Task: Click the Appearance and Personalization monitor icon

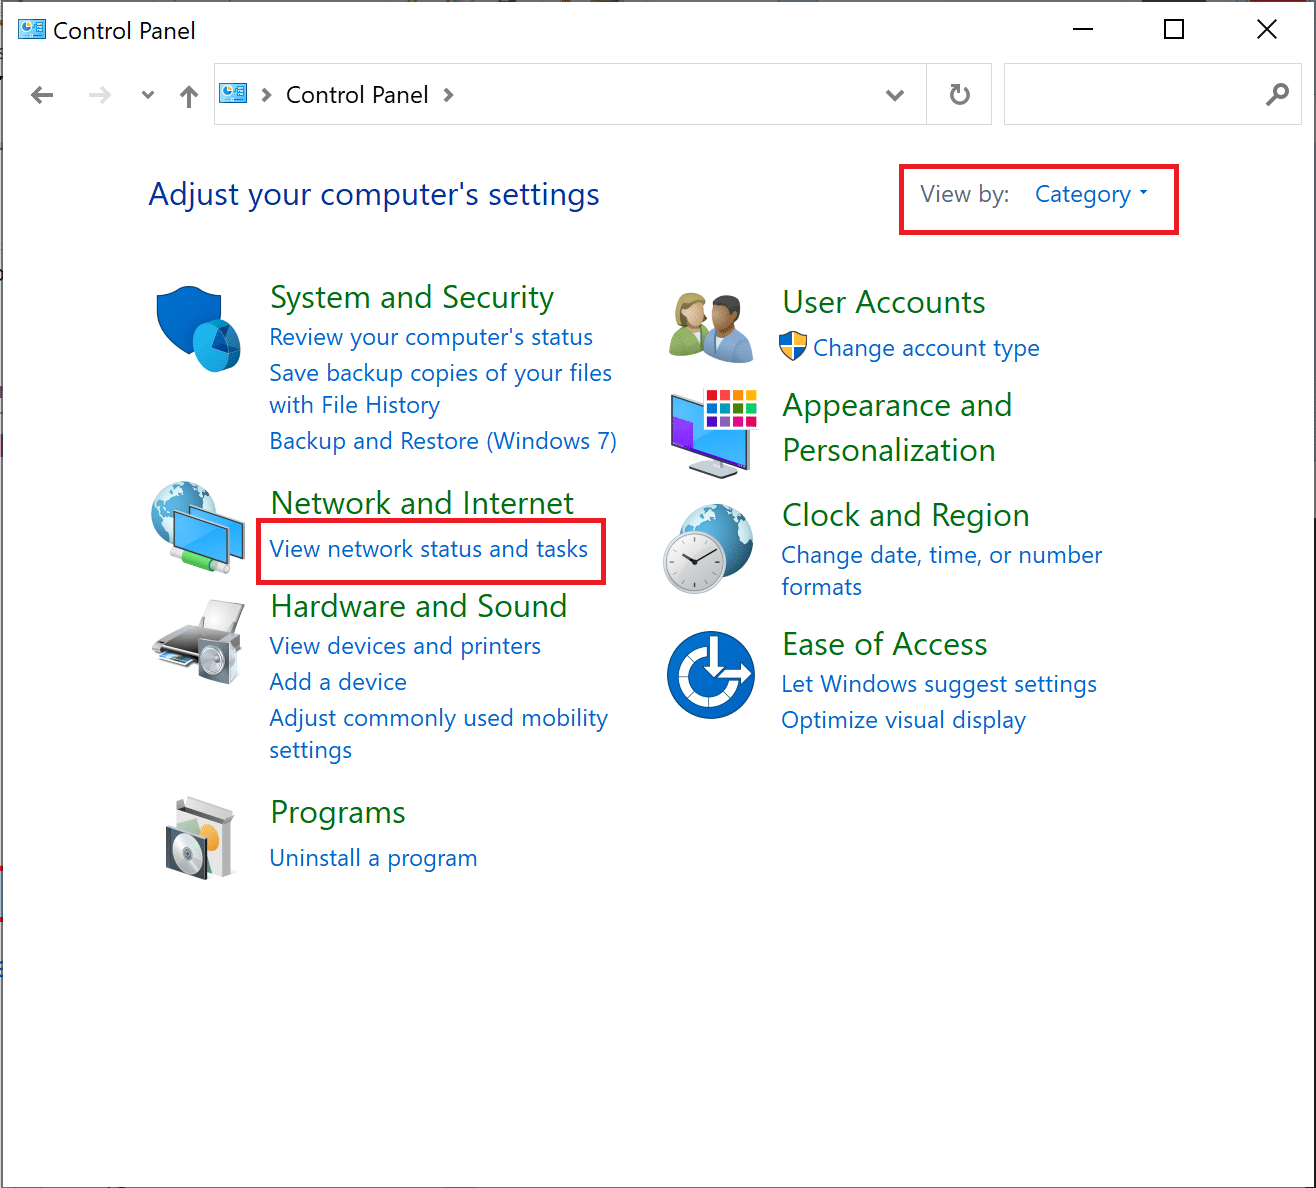Action: coord(713,432)
